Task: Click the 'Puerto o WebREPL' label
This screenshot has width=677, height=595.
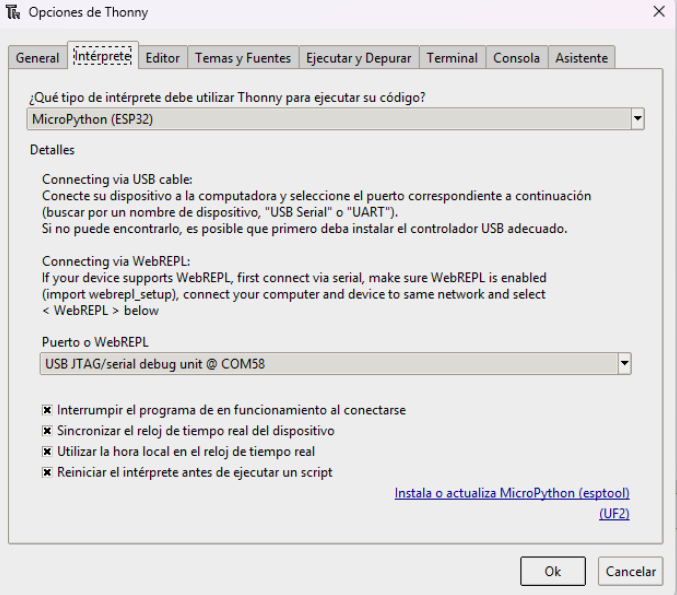Action: [x=95, y=342]
